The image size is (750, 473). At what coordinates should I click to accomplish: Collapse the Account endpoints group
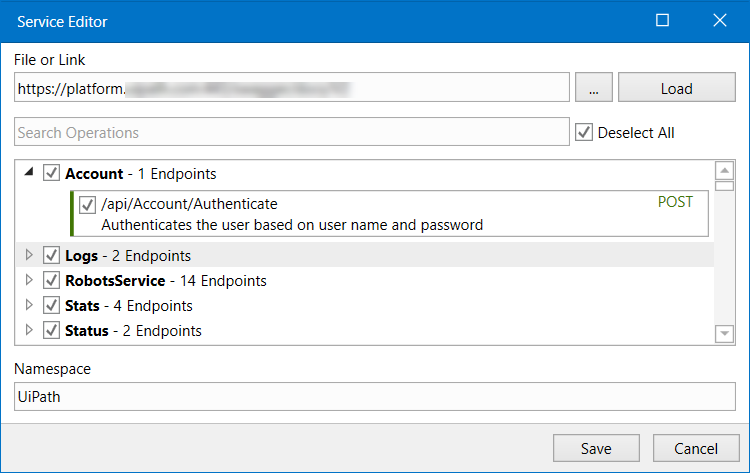(29, 173)
